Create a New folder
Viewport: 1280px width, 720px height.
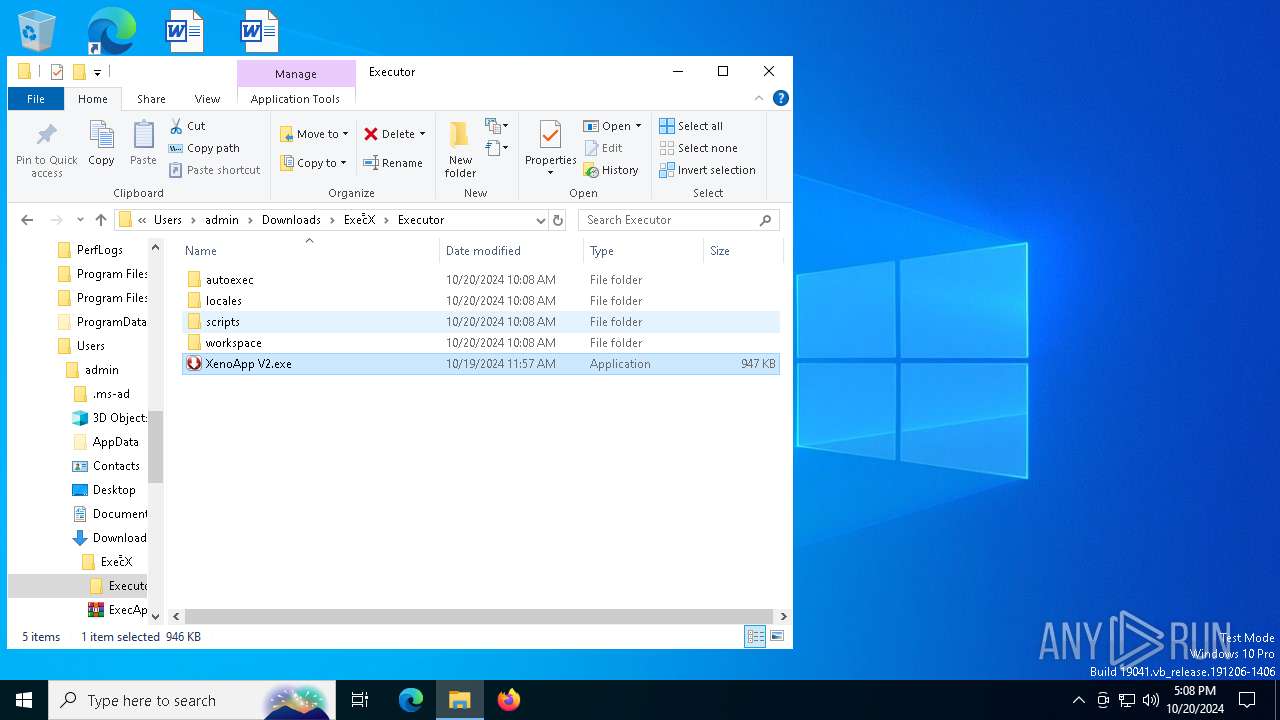(x=460, y=149)
